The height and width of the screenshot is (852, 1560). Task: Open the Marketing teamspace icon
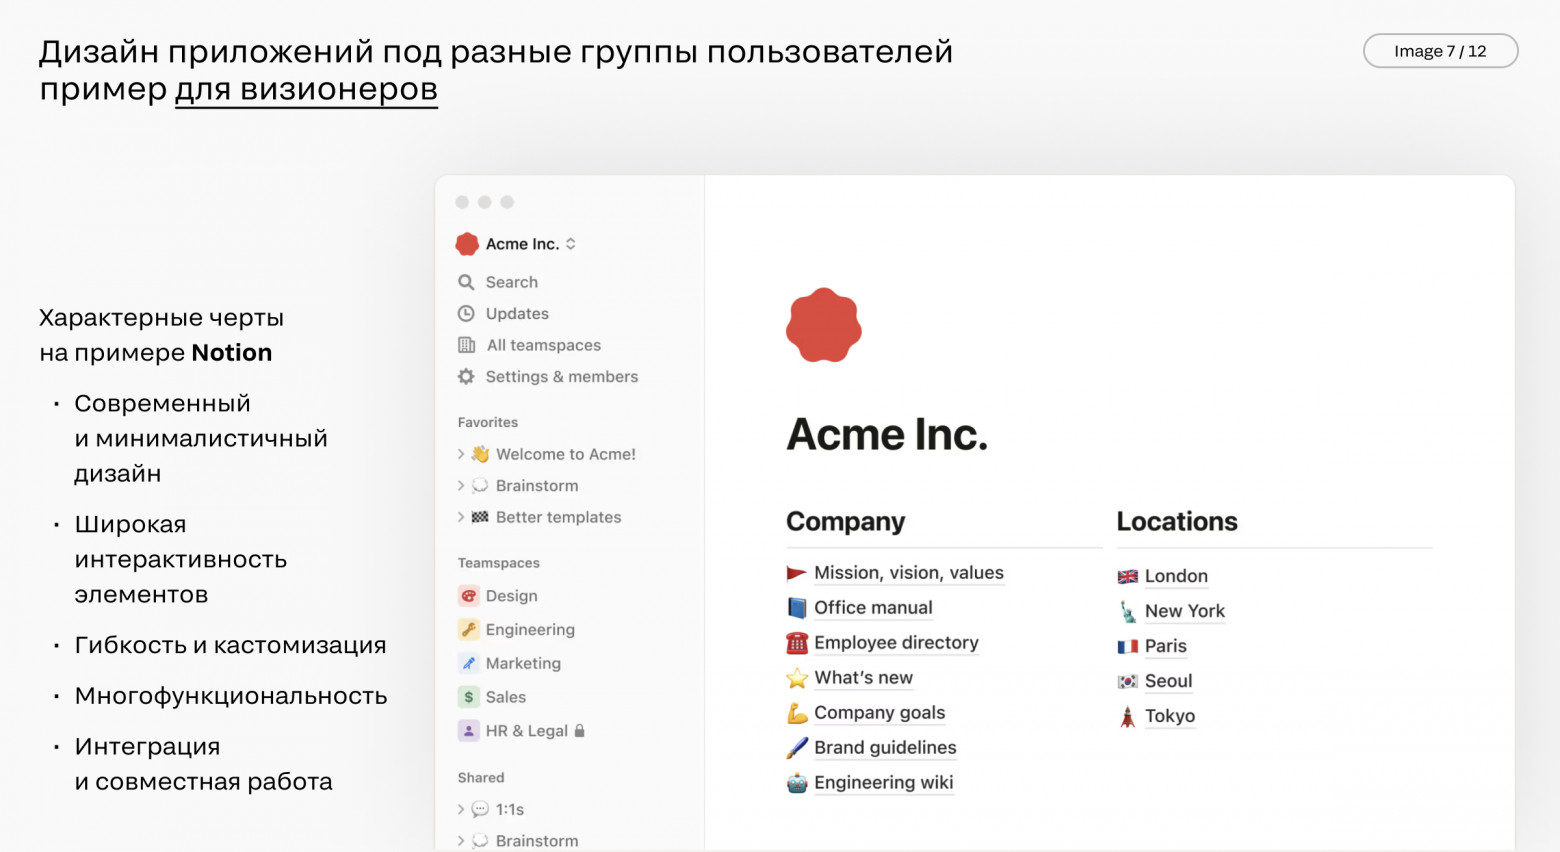469,663
